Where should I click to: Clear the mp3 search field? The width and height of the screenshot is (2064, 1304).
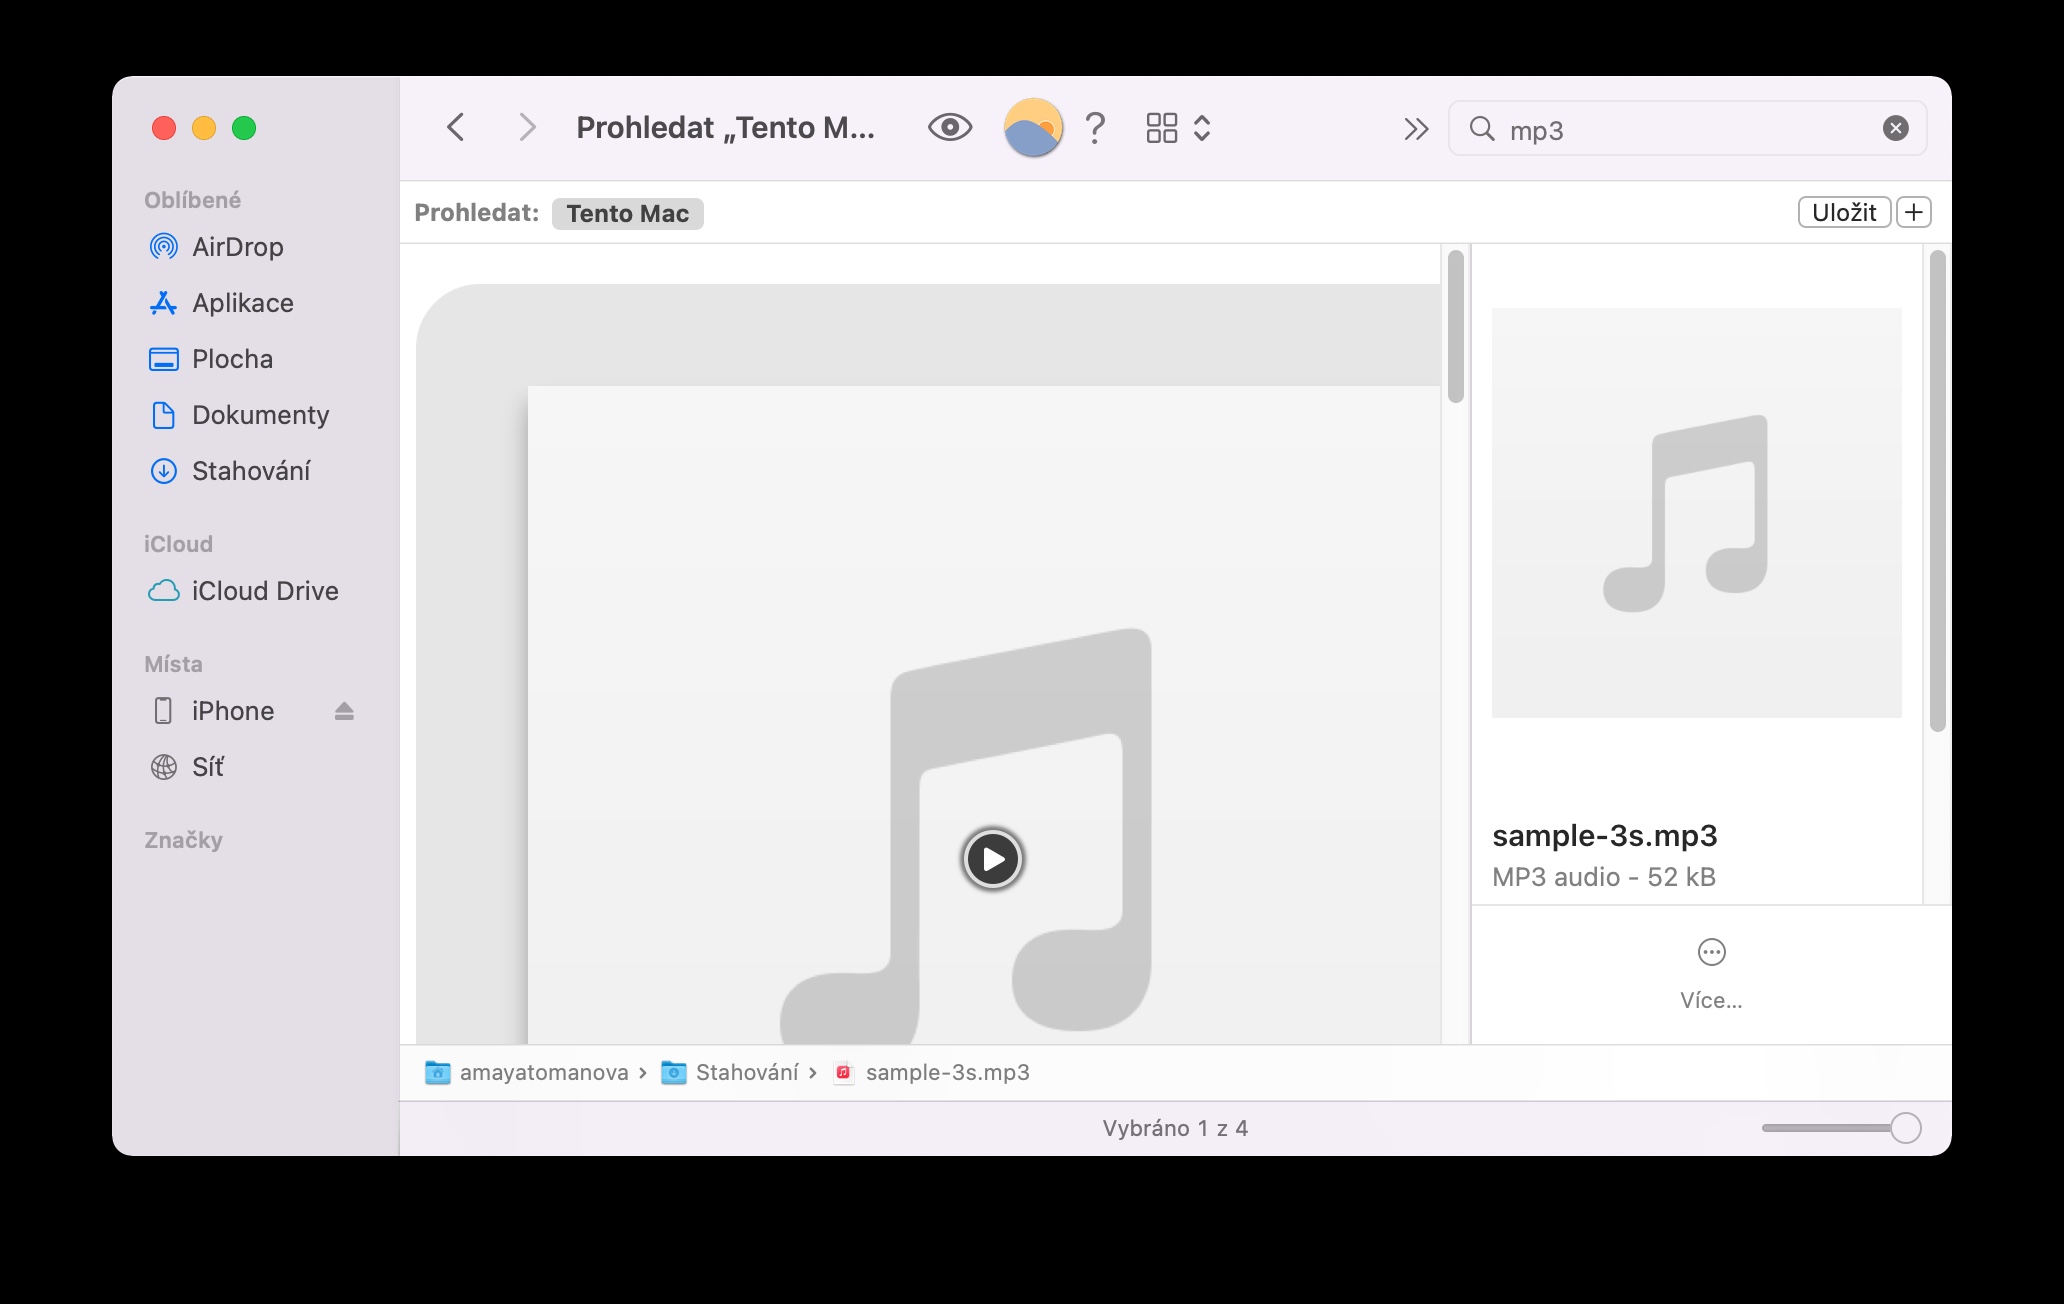click(1895, 128)
